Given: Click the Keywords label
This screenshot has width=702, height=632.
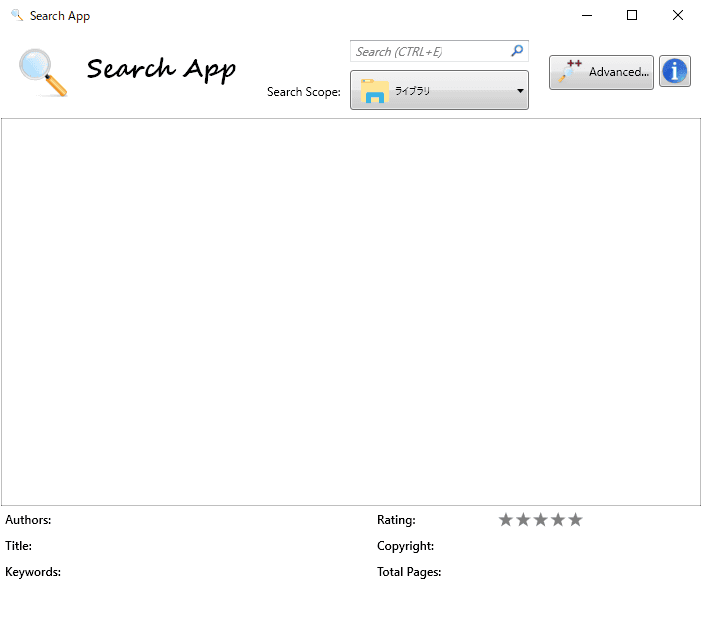Looking at the screenshot, I should tap(33, 572).
